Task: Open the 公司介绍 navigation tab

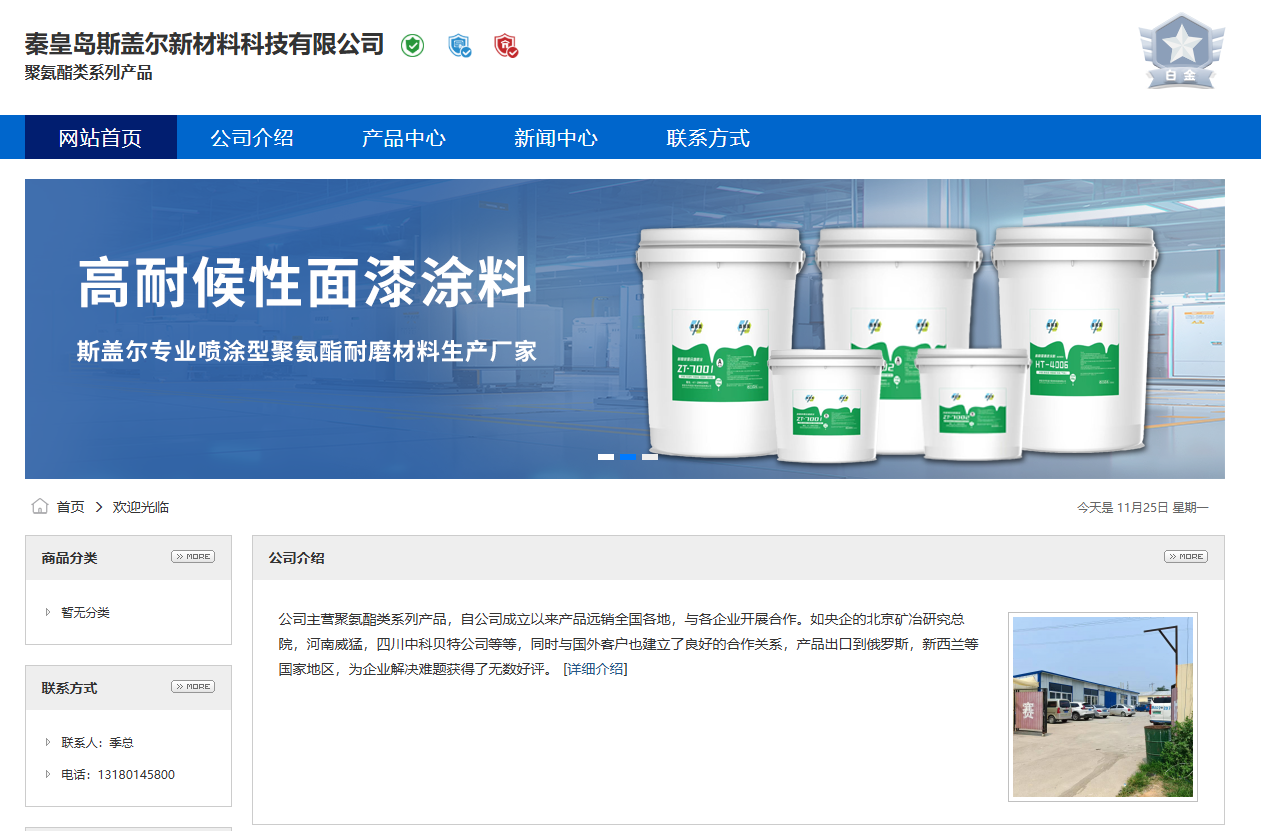Action: 252,138
